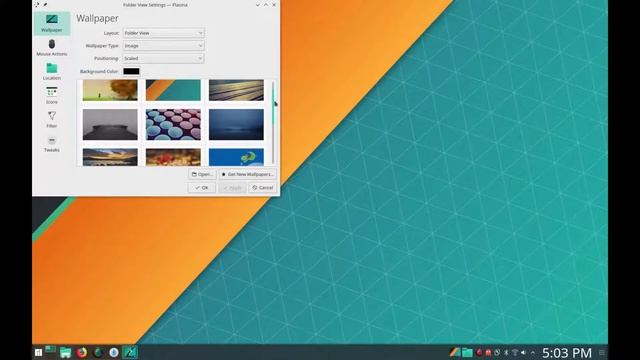Click the wallpaper list scrollbar
The height and width of the screenshot is (360, 640).
[273, 122]
